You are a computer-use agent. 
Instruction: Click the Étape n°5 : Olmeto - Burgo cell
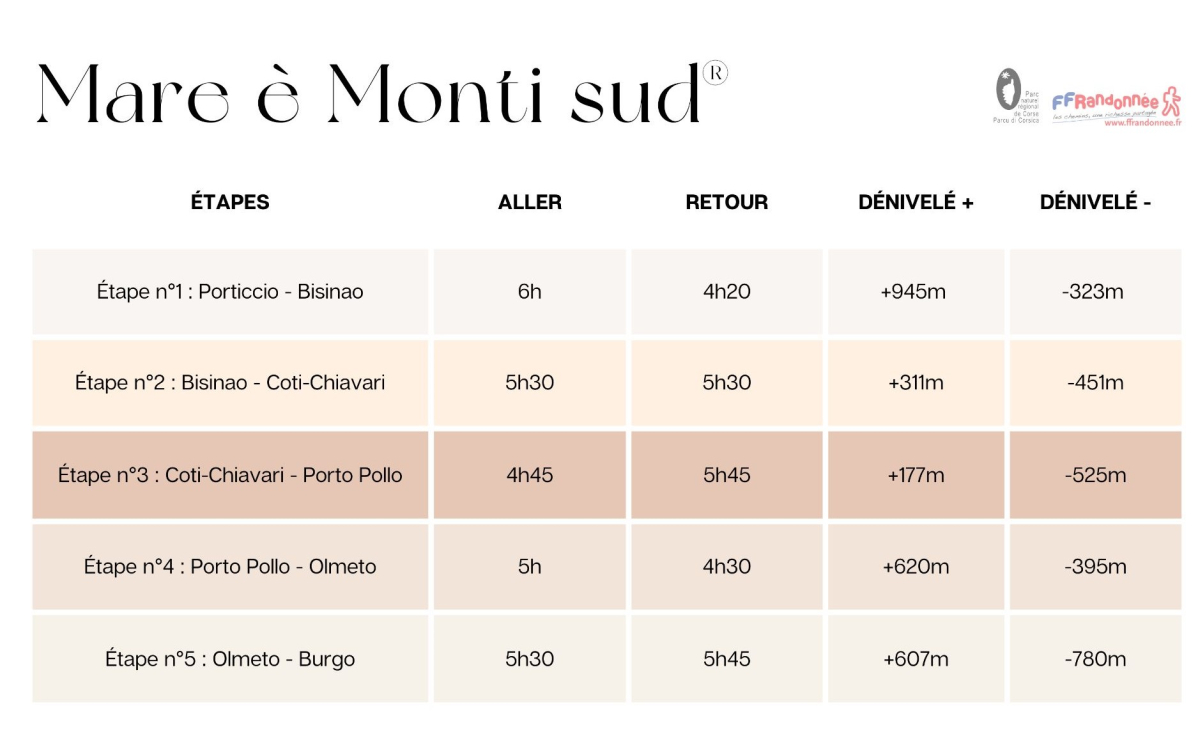coord(230,659)
